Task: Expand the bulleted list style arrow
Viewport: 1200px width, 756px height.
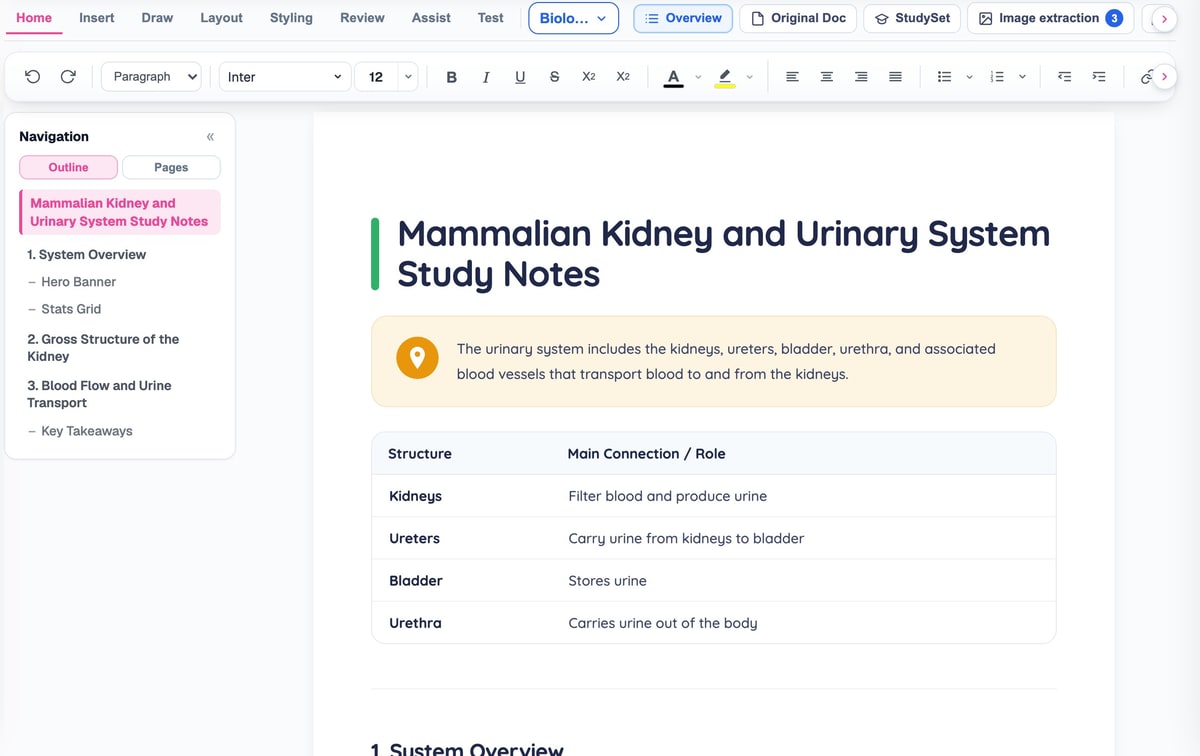Action: [x=969, y=77]
